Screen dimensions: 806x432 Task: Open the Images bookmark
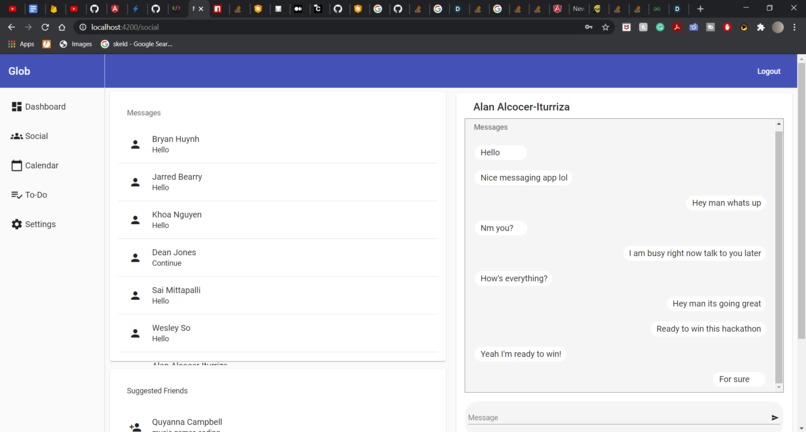76,44
